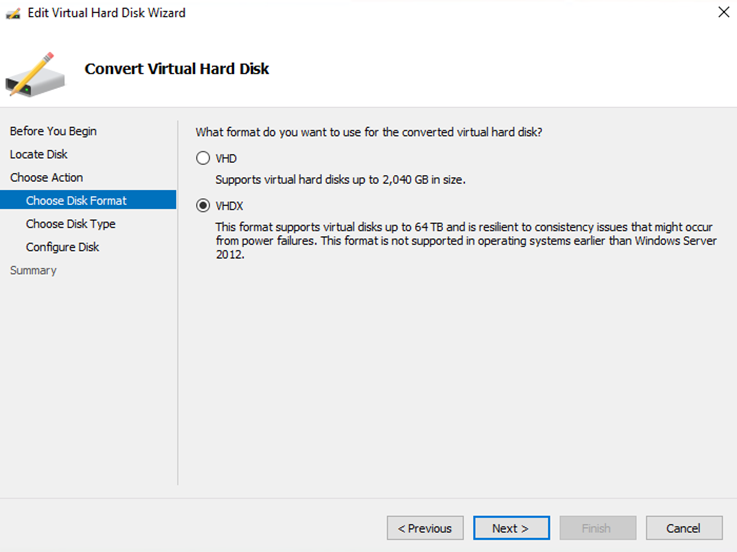Click the Summary step in sidebar
Screen dimensions: 737x552
(x=33, y=270)
